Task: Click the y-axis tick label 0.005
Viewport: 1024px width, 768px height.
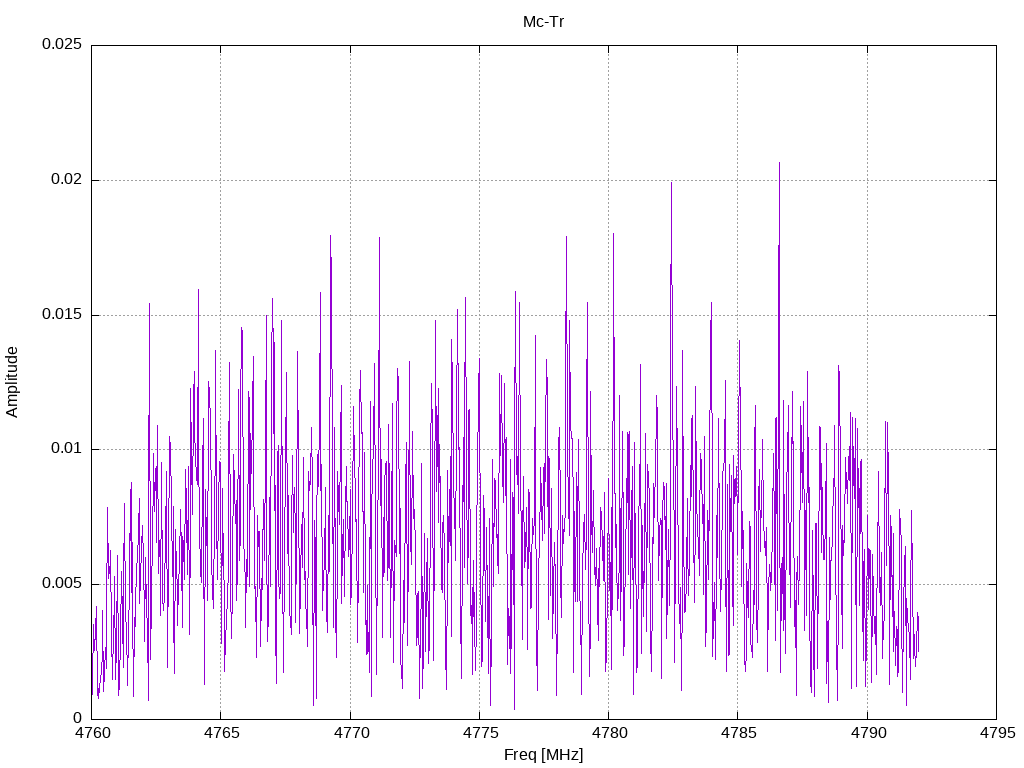Action: [x=62, y=583]
